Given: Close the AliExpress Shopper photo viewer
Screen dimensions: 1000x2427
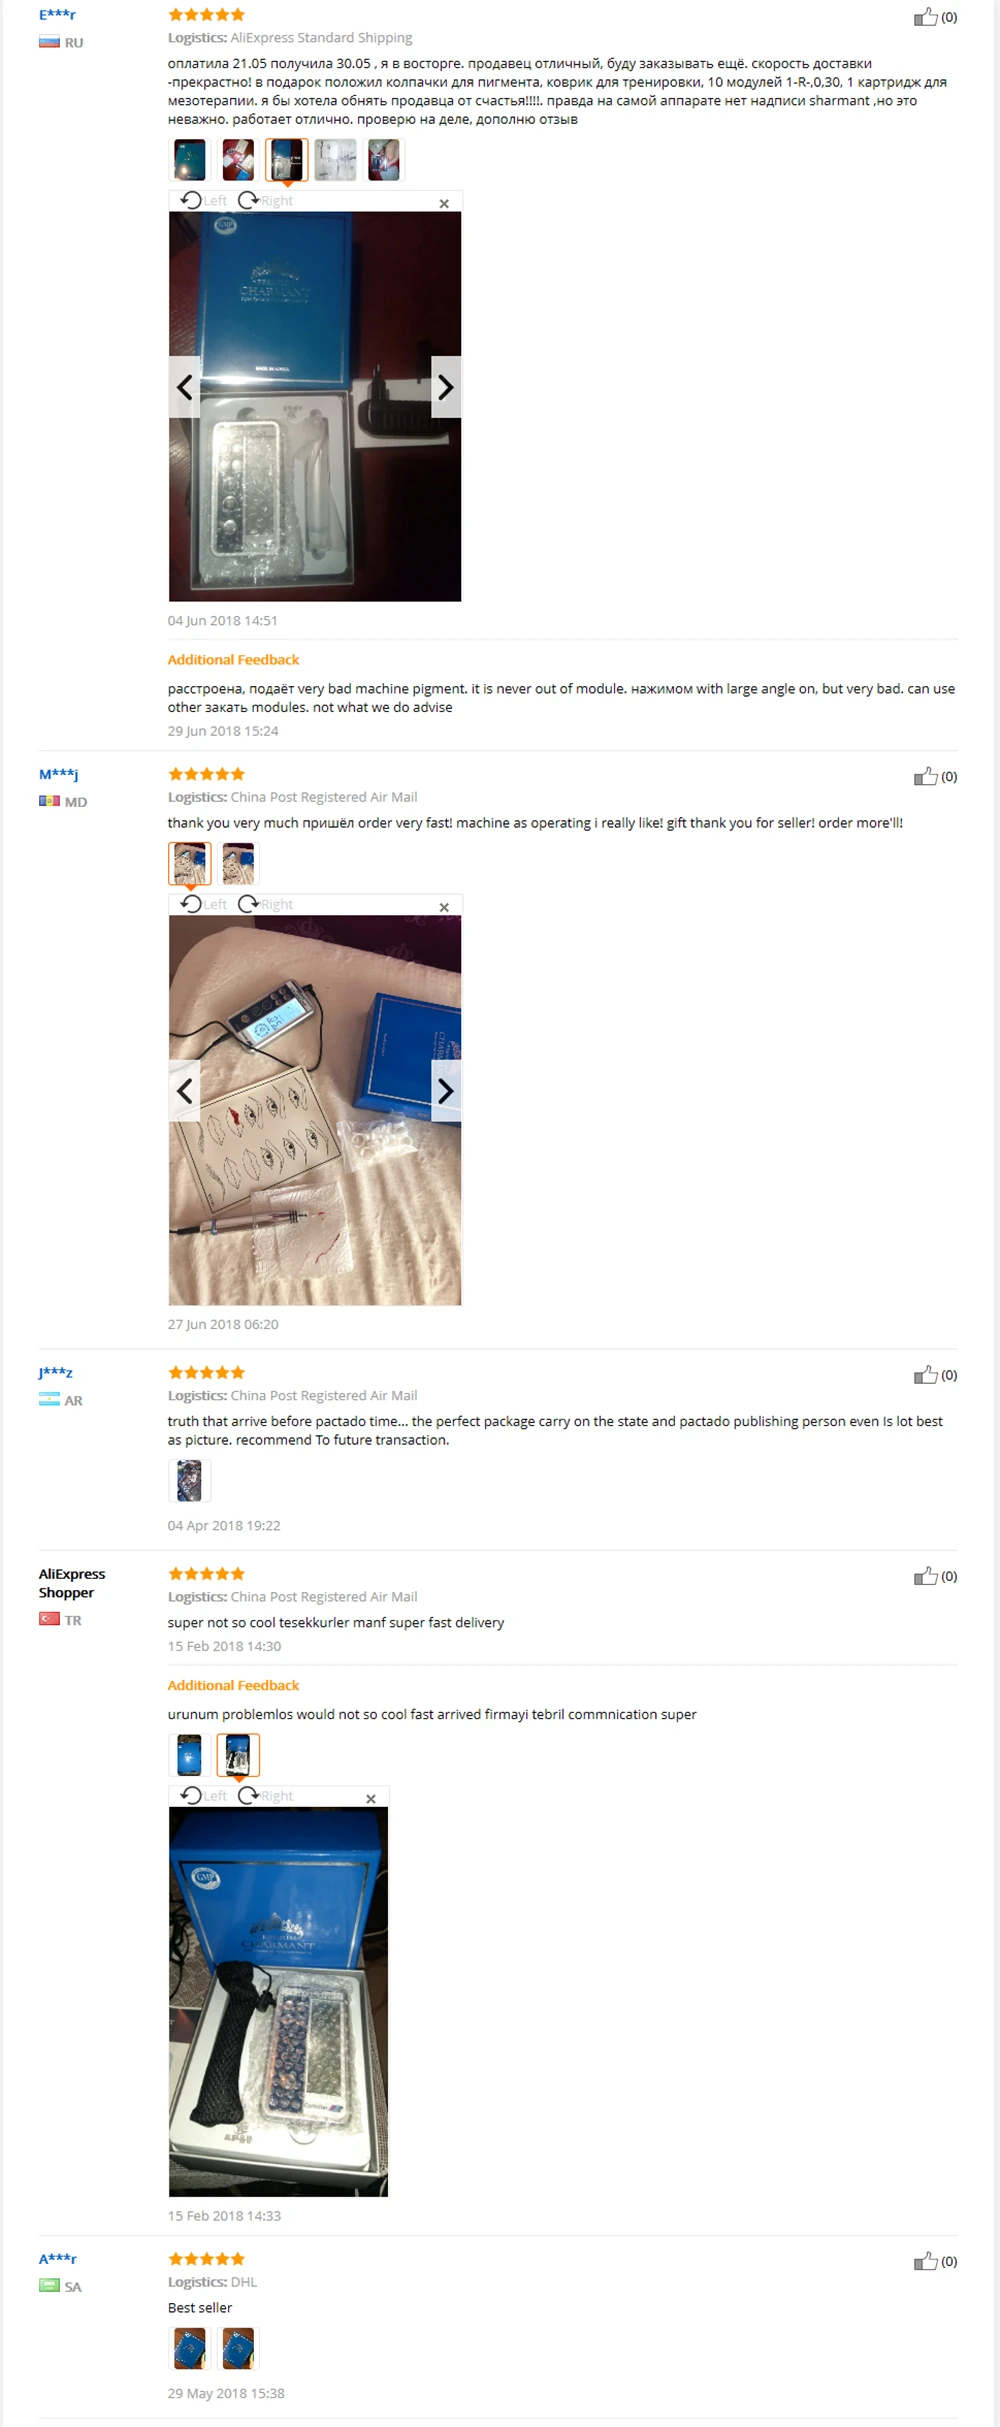Looking at the screenshot, I should (371, 1798).
